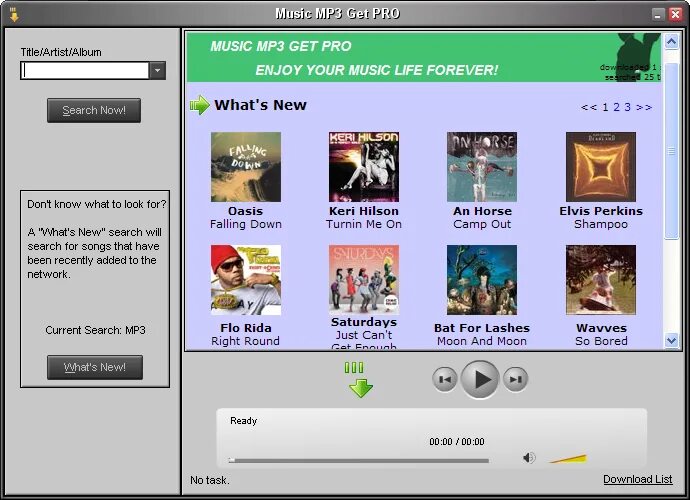Click the Ready status text
The height and width of the screenshot is (500, 690).
243,421
